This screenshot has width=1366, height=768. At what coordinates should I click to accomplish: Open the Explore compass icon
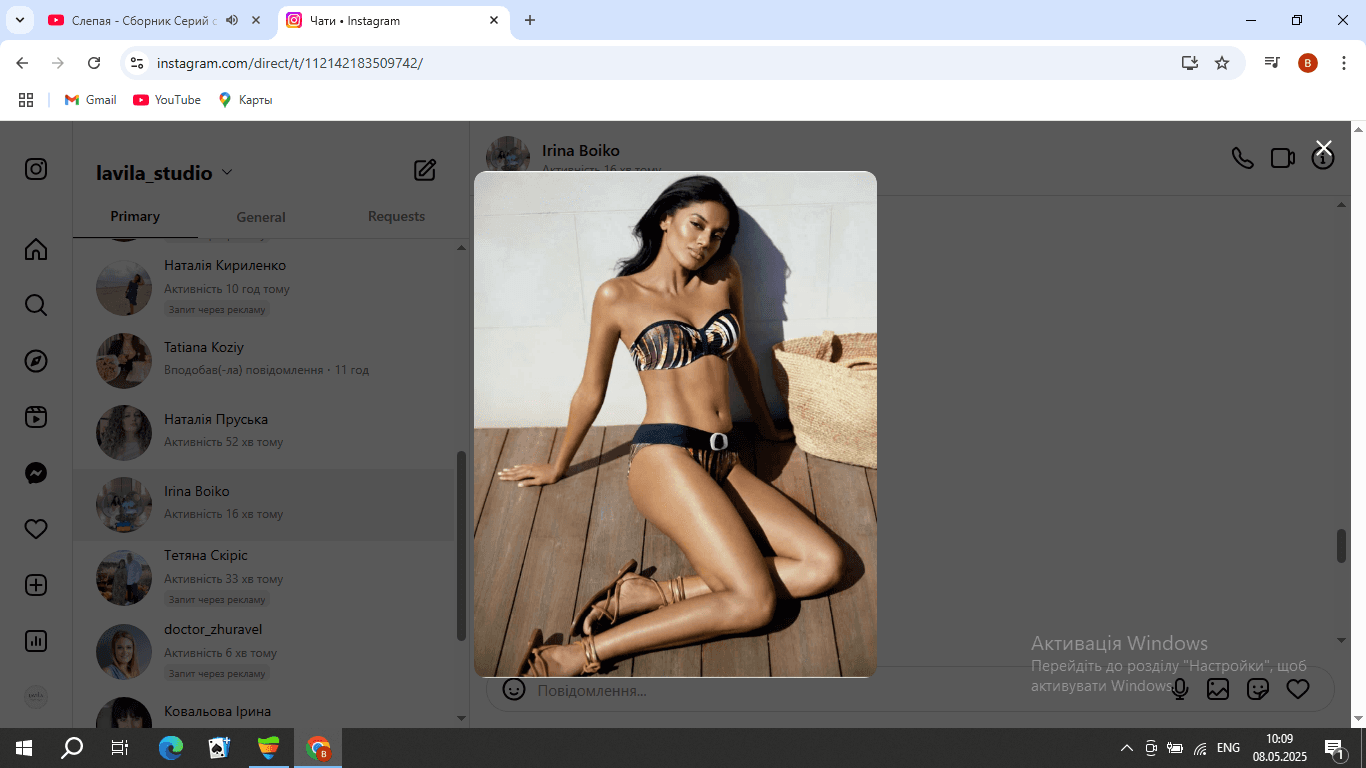[36, 361]
